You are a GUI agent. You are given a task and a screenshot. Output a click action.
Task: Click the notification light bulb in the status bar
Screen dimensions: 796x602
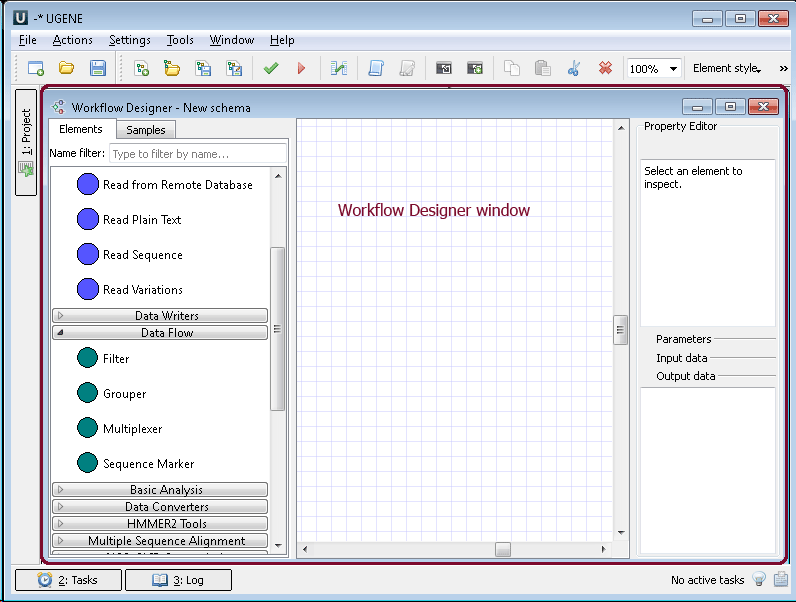tap(758, 579)
